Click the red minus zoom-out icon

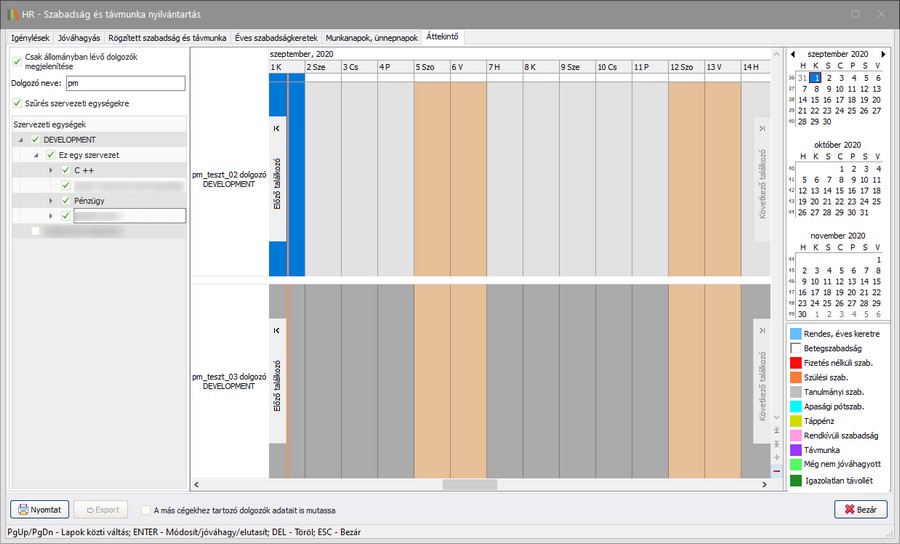pyautogui.click(x=777, y=470)
